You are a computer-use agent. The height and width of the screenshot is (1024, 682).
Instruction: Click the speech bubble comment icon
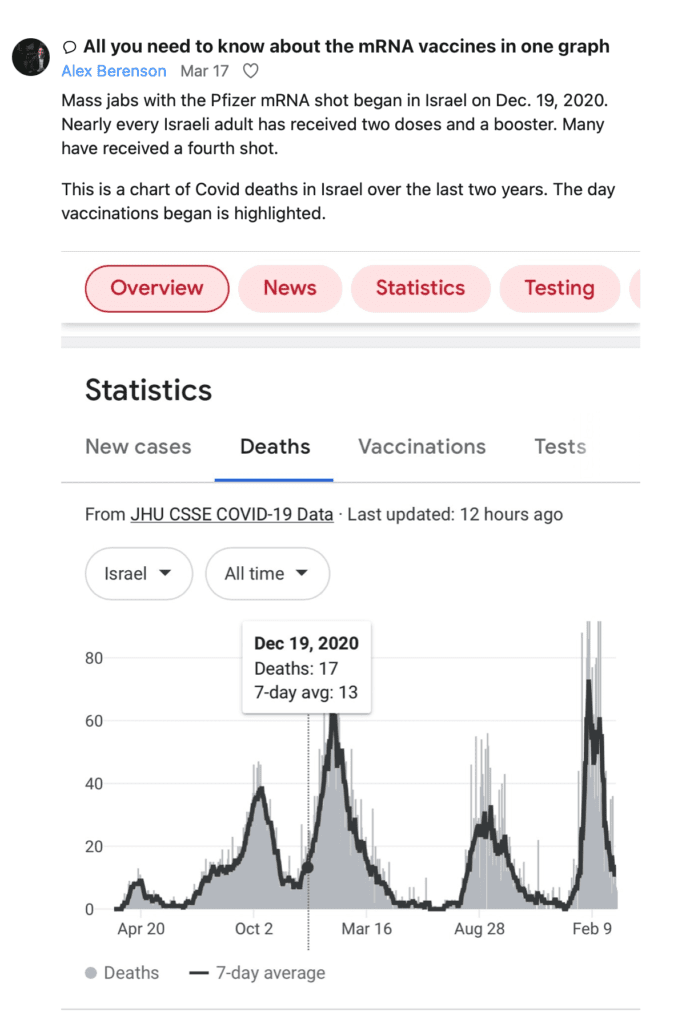(x=69, y=47)
